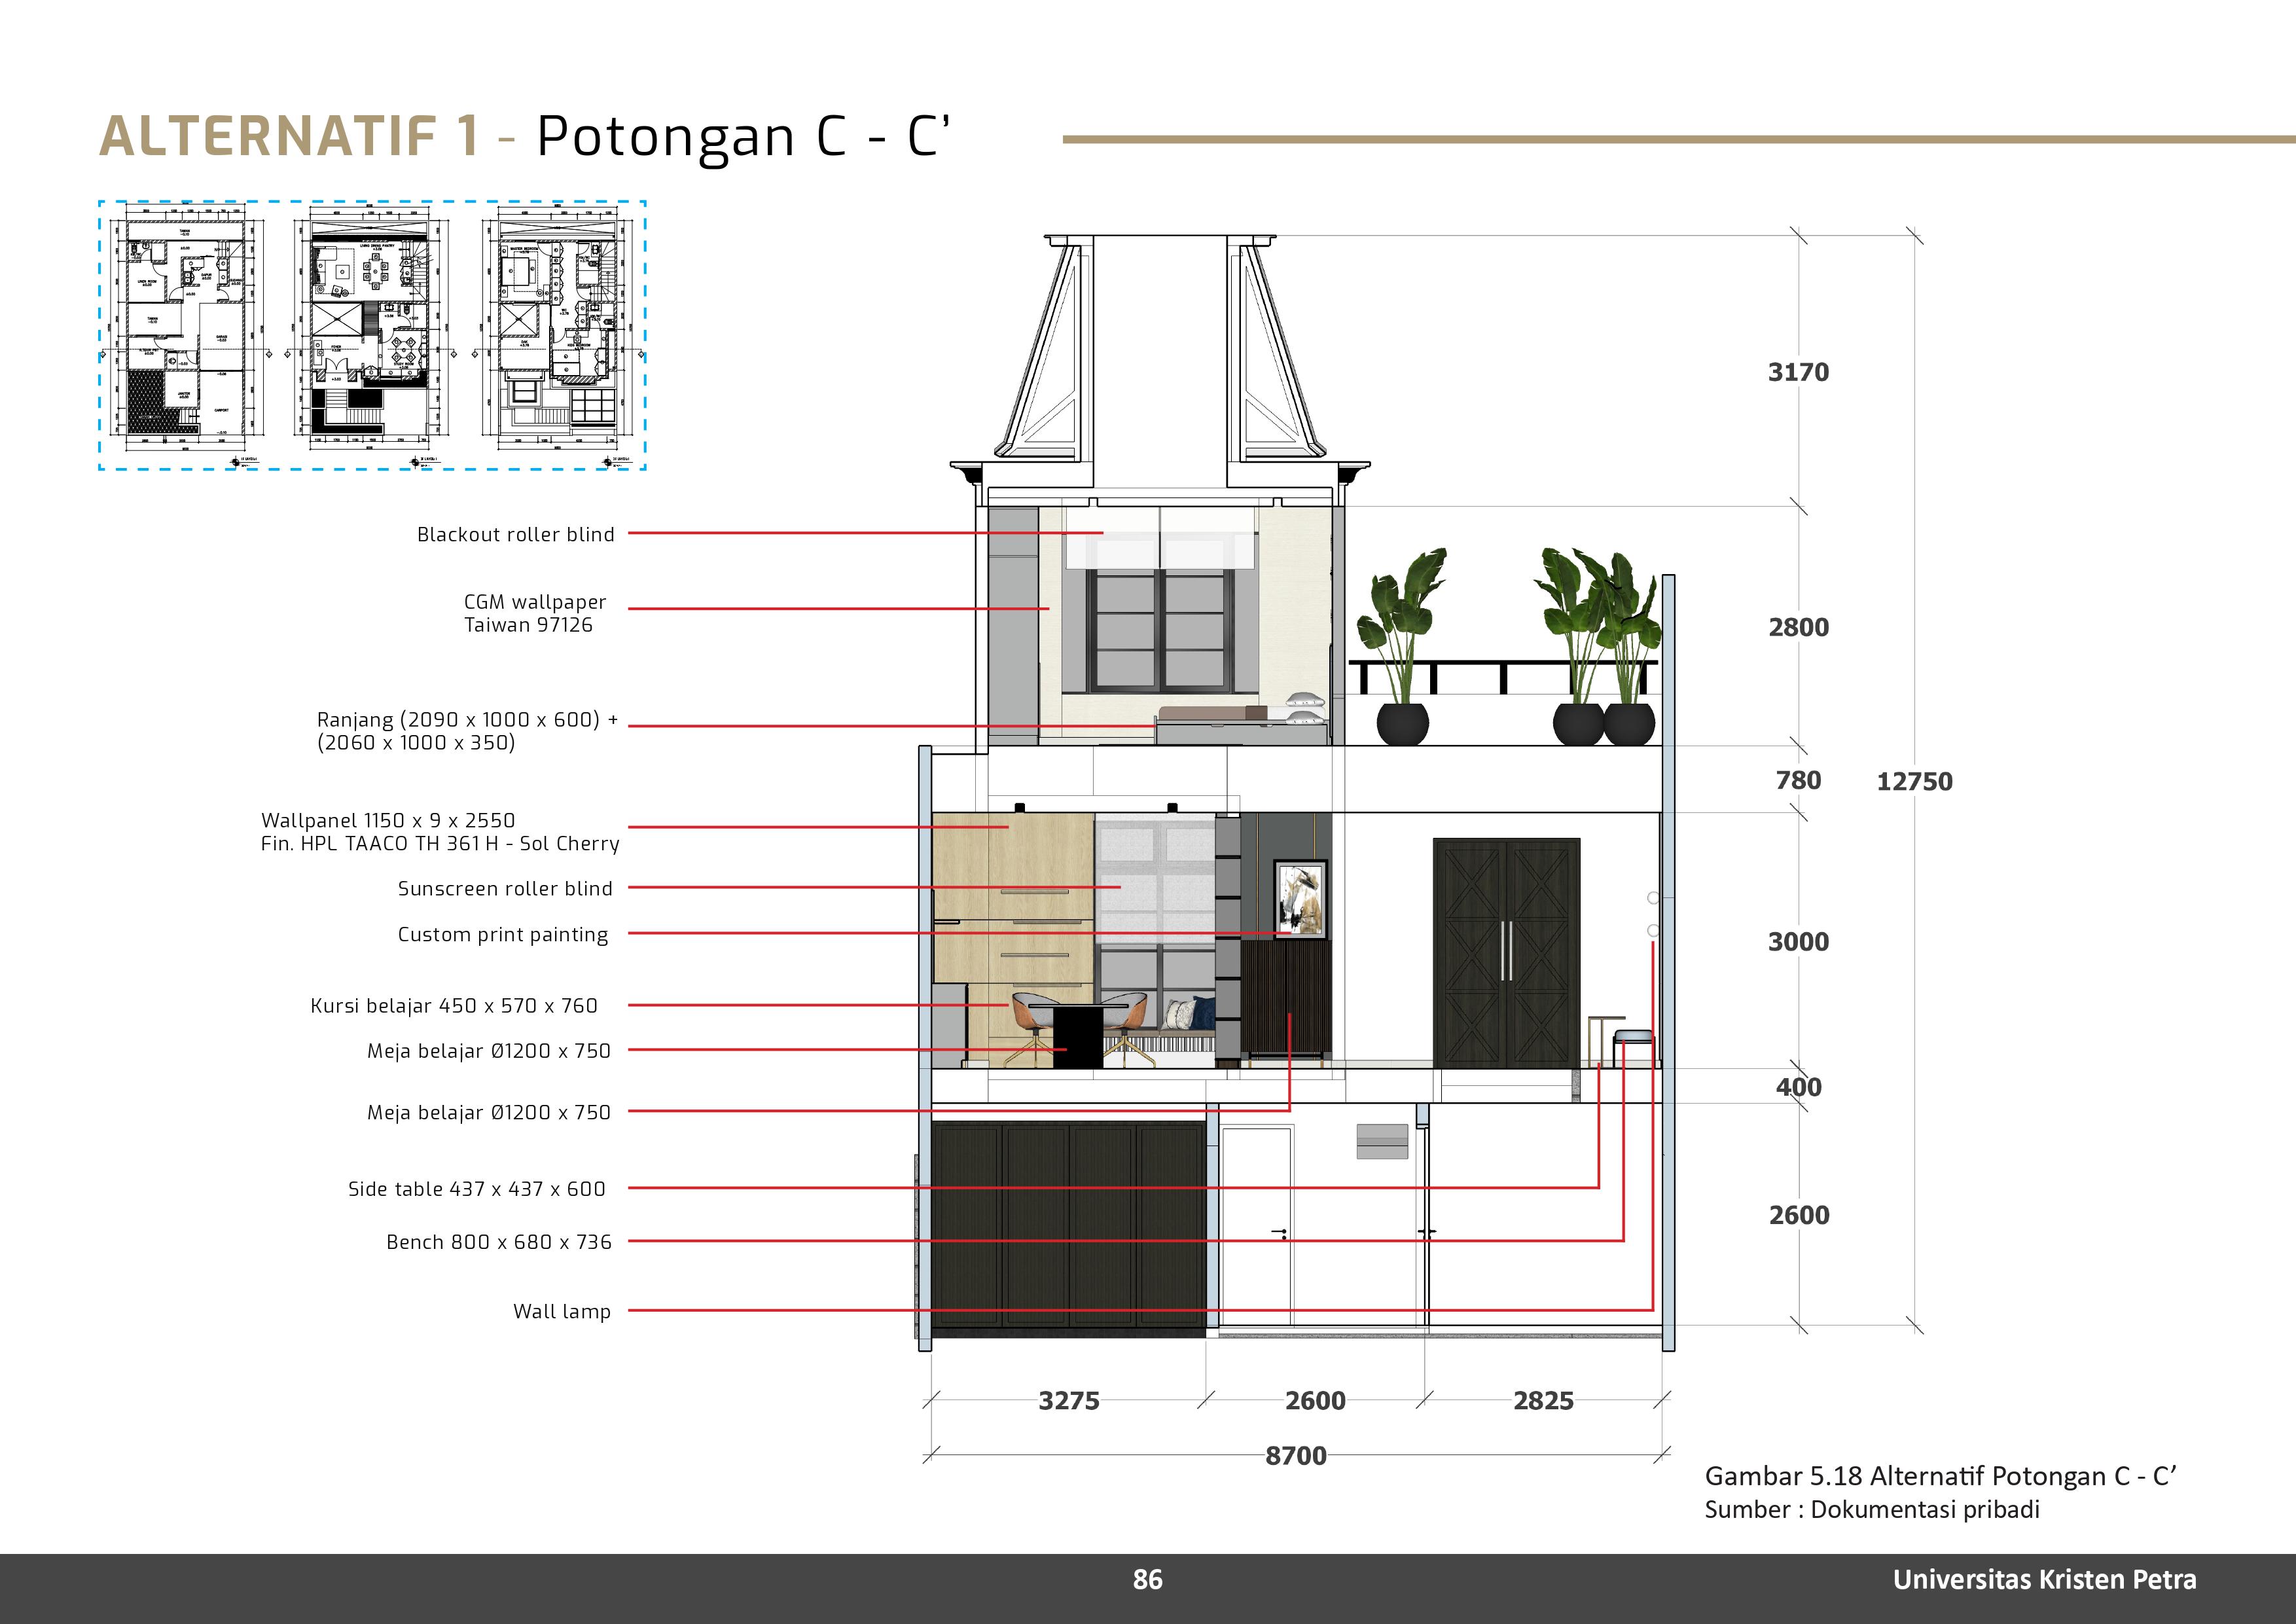This screenshot has width=2296, height=1624.
Task: Click the 8700 overall width dimension
Action: pos(1295,1456)
